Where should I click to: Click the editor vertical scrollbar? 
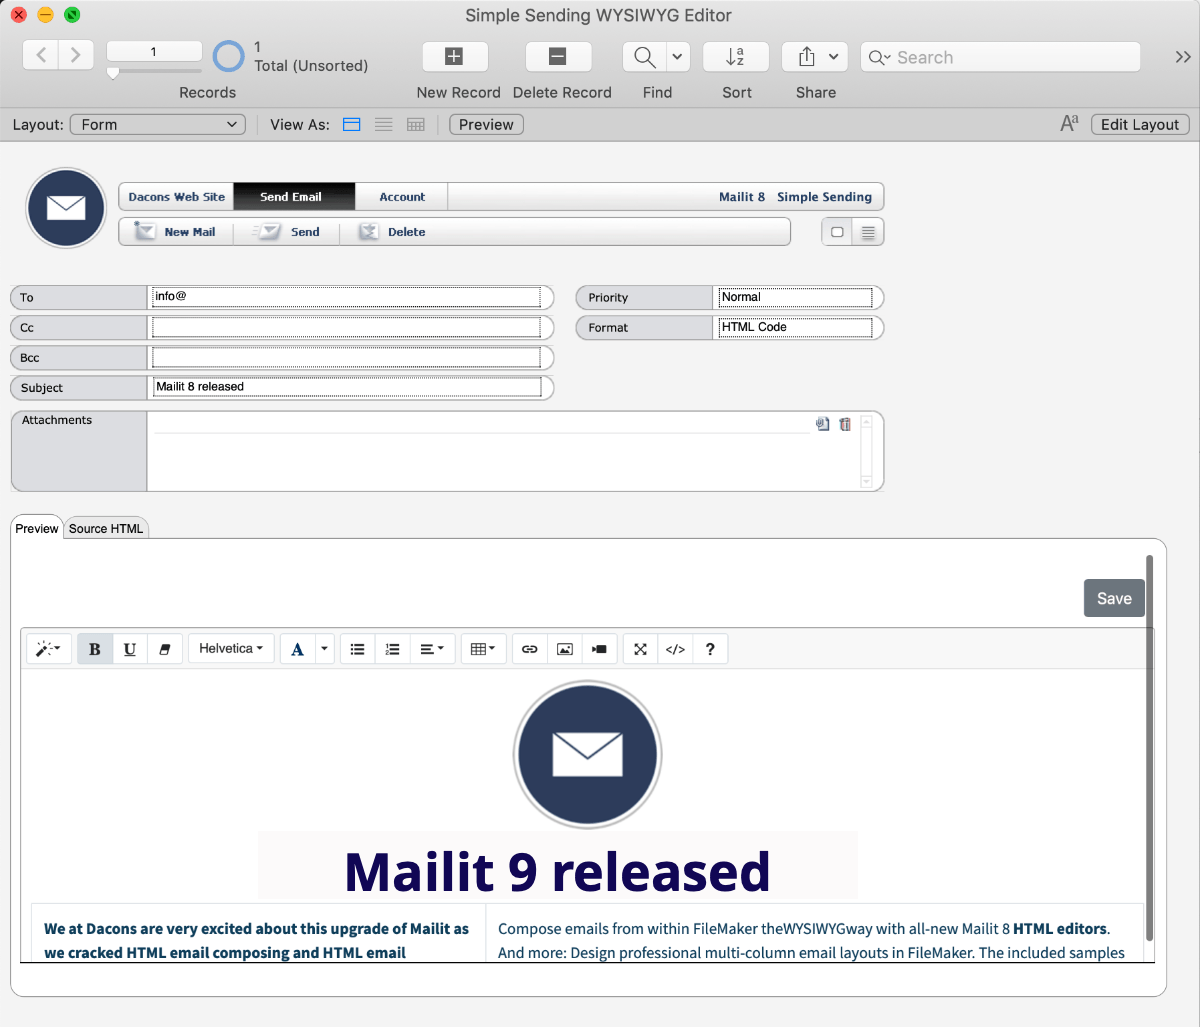pos(1150,746)
